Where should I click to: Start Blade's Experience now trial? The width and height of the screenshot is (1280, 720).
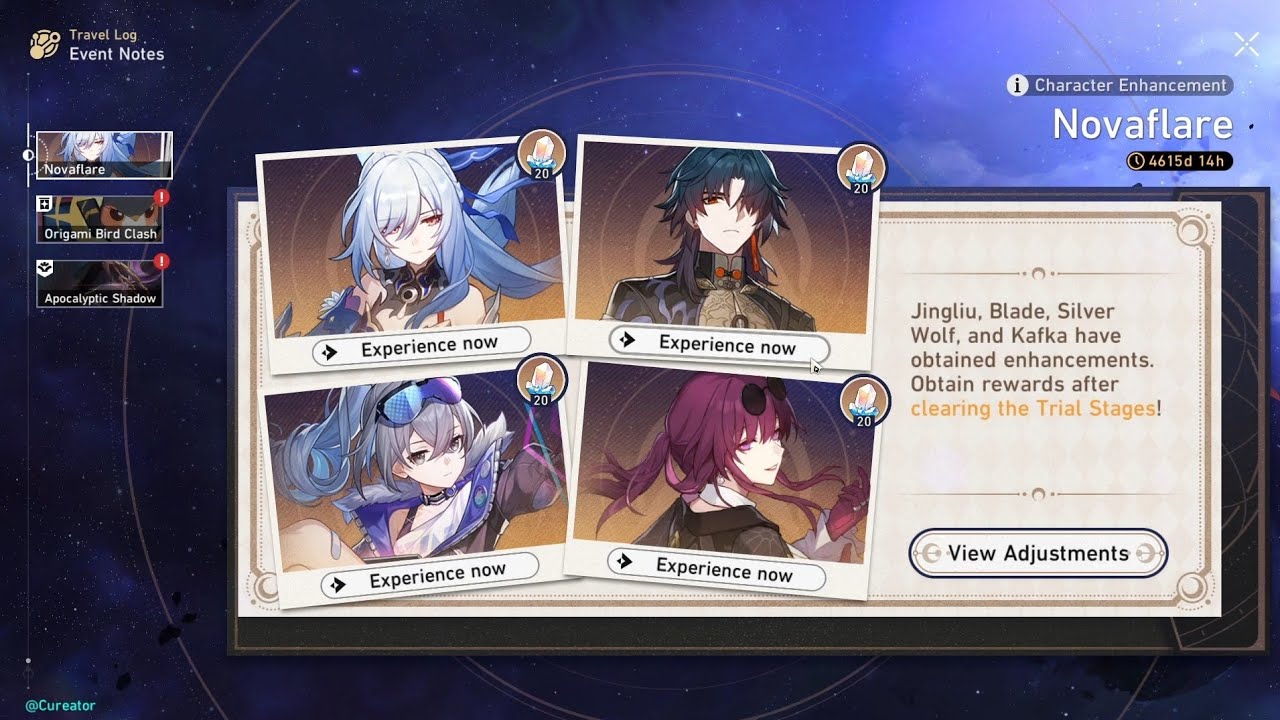click(720, 345)
